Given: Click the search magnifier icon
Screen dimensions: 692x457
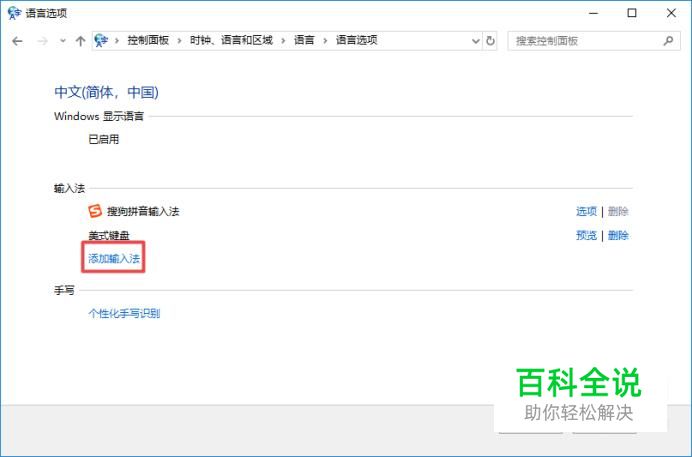Looking at the screenshot, I should coord(668,41).
